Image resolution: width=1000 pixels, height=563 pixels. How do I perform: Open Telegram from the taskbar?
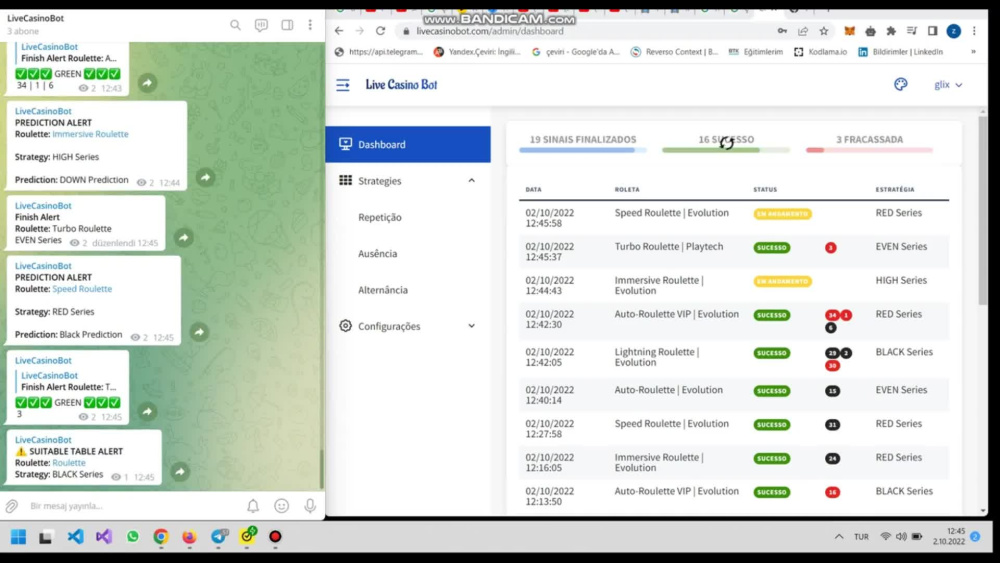pos(219,537)
